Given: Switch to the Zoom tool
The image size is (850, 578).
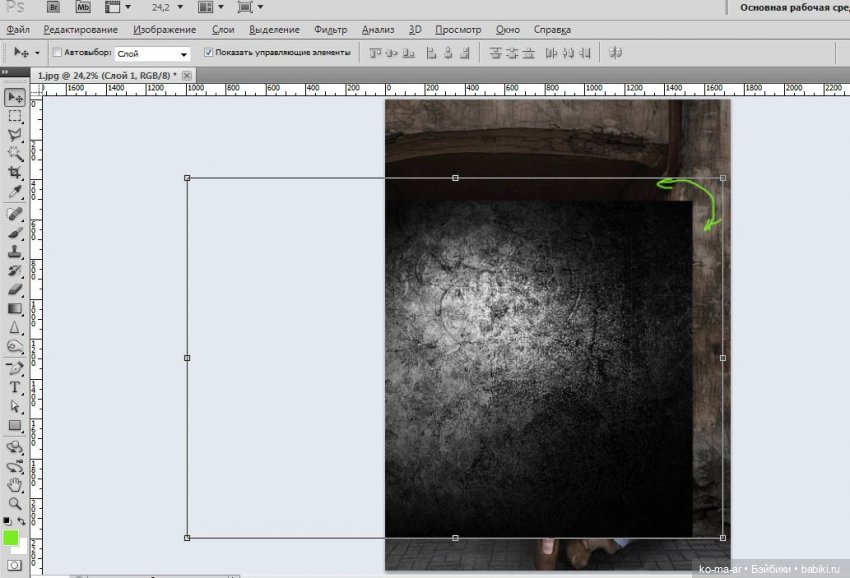Looking at the screenshot, I should [15, 503].
